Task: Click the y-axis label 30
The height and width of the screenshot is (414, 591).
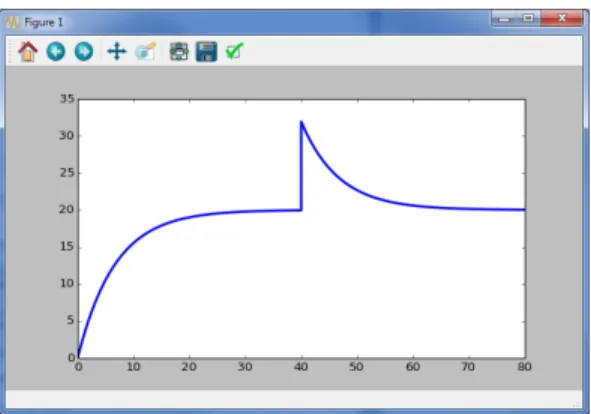Action: 67,135
